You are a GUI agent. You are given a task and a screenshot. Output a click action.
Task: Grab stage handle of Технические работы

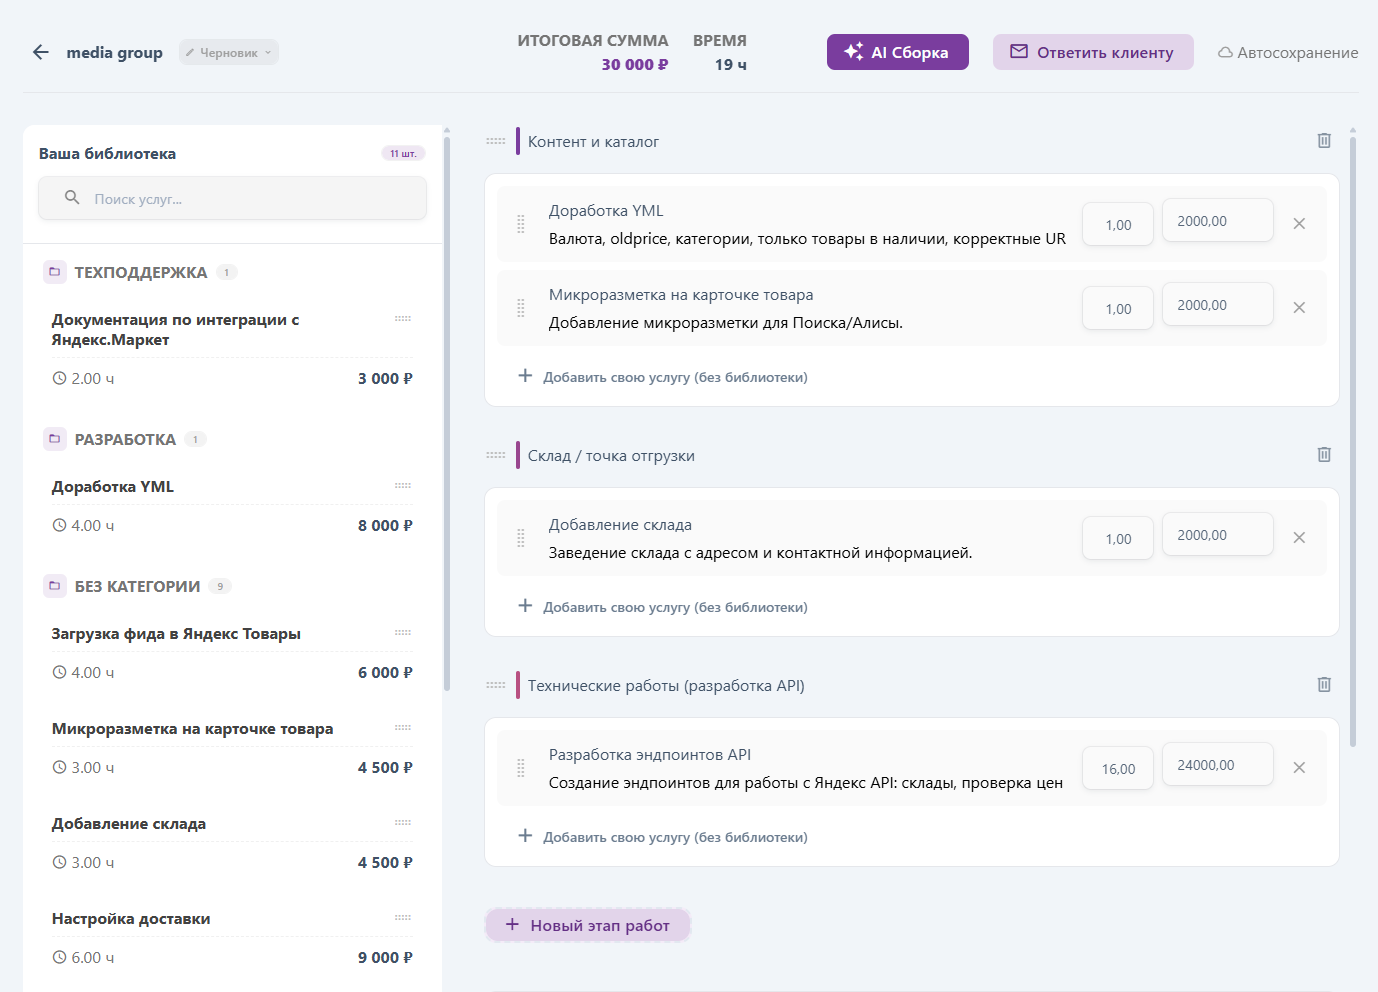[496, 685]
